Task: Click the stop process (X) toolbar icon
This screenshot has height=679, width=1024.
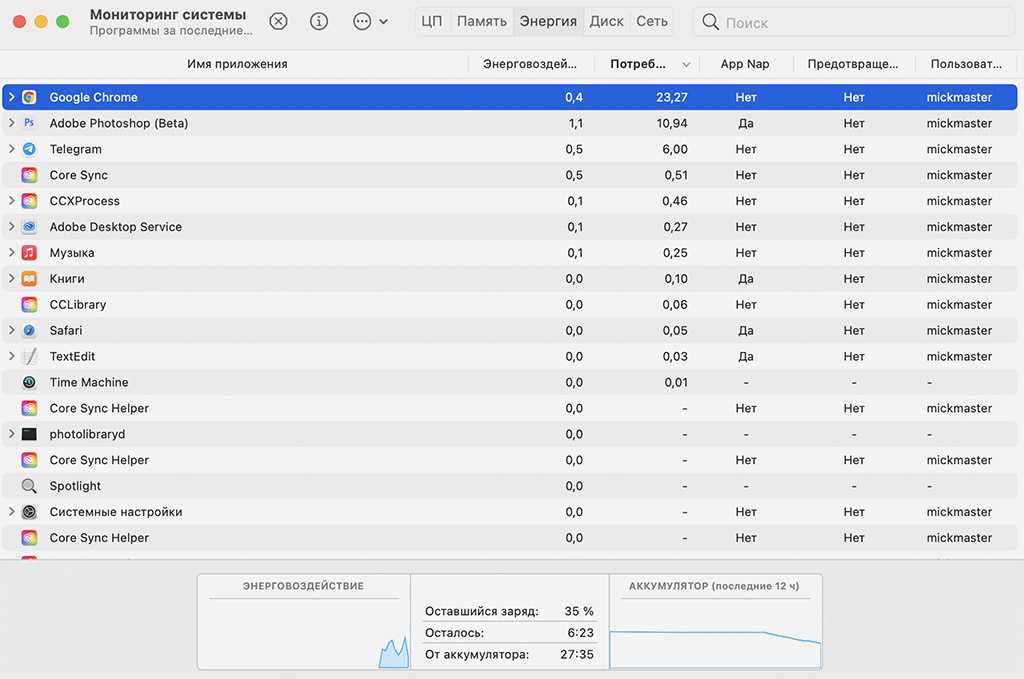Action: point(279,21)
